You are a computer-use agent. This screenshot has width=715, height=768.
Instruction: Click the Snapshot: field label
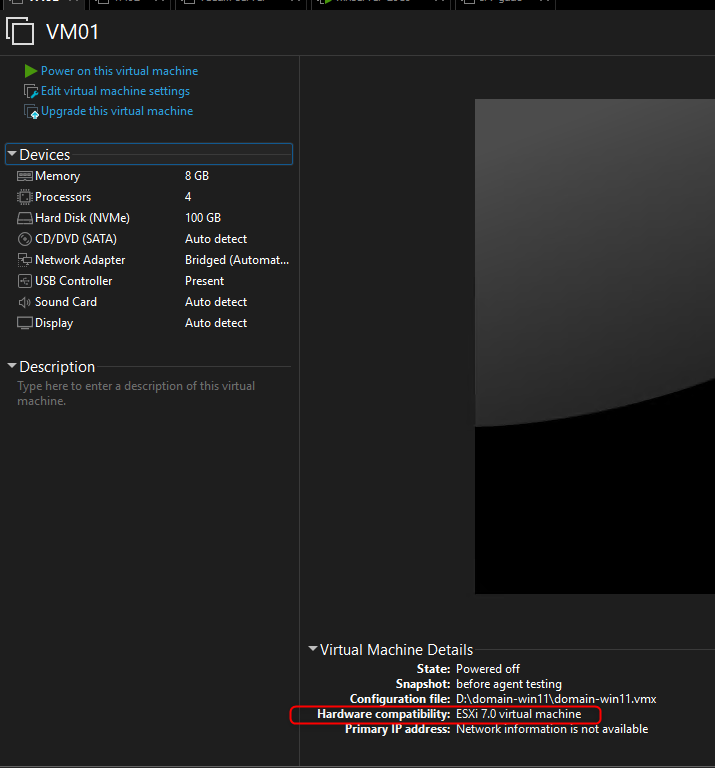tap(423, 684)
